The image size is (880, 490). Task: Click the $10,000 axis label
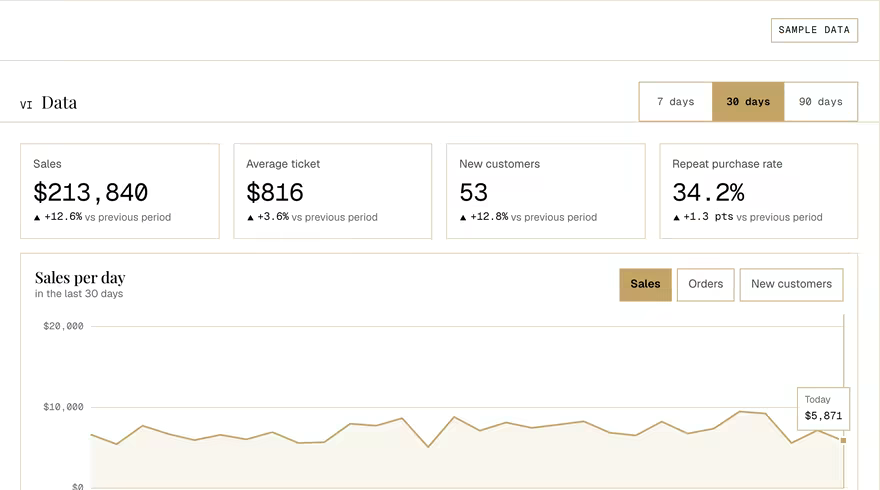coord(63,407)
